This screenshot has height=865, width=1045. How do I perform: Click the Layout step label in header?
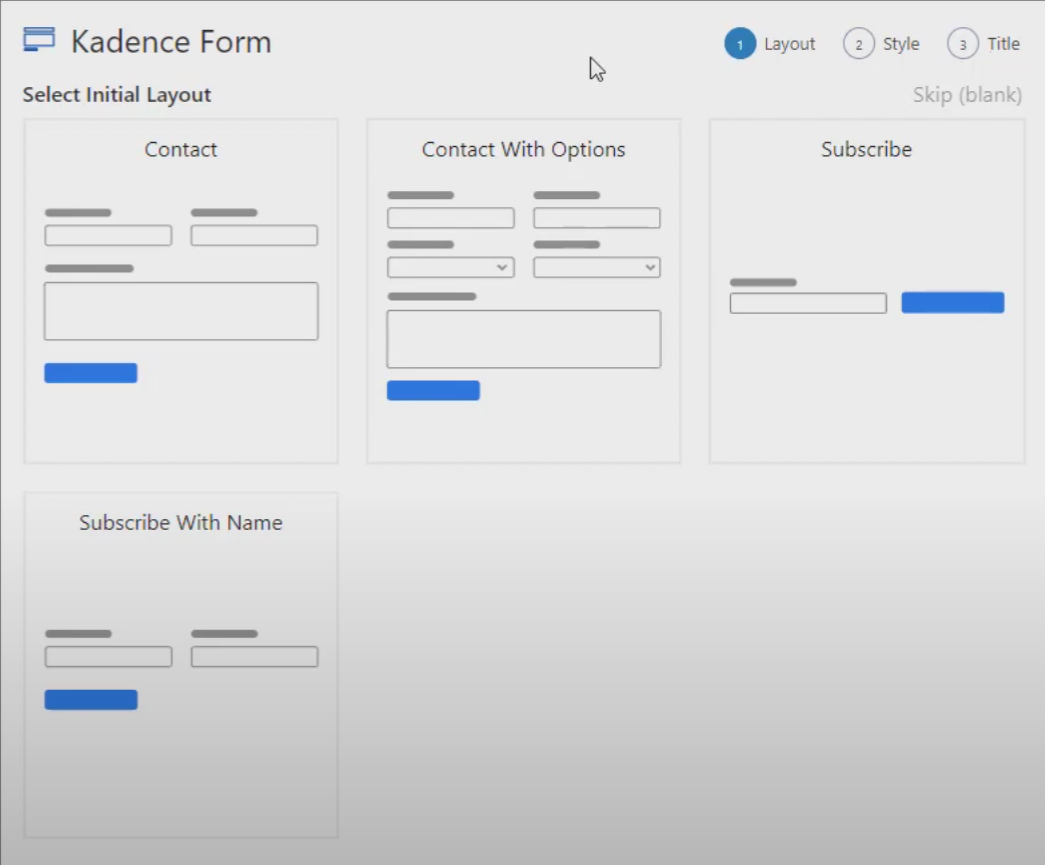tap(790, 43)
